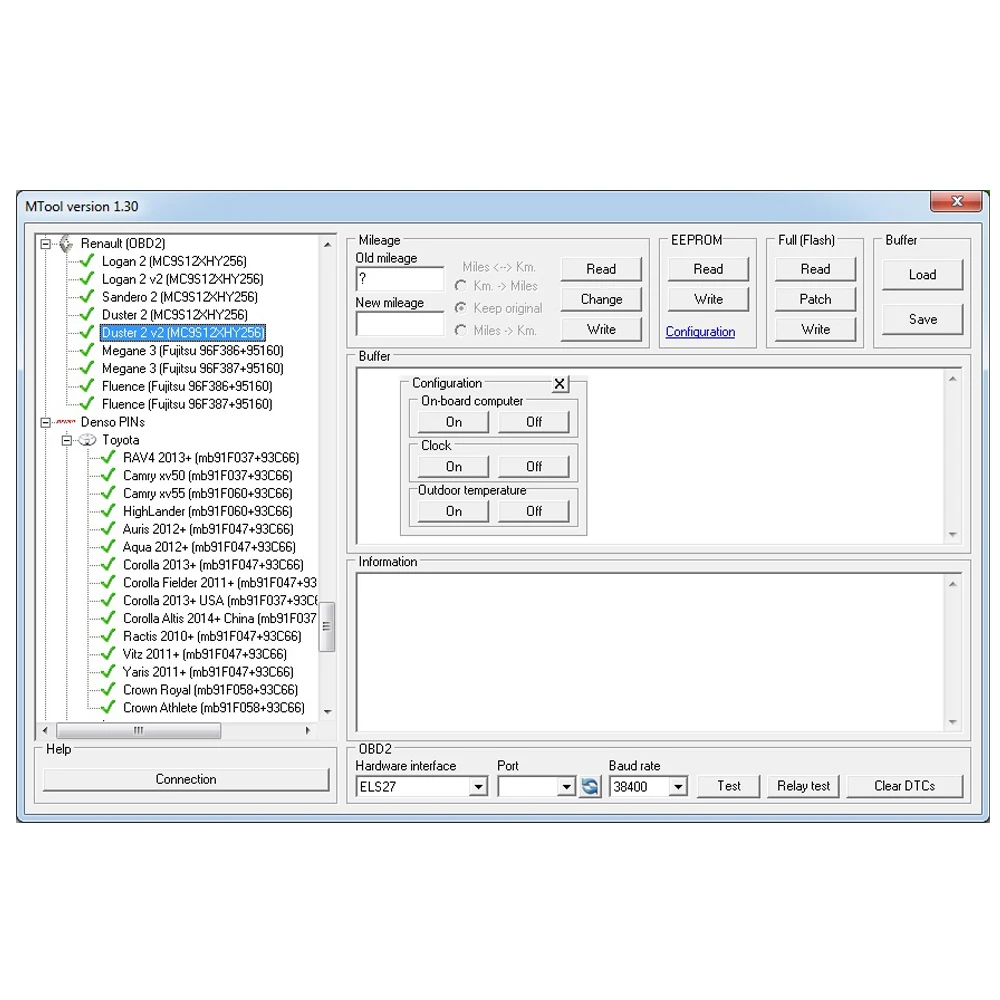1000x1000 pixels.
Task: Select Yaris 2011+ (mb91F047+93C66)
Action: coord(208,672)
